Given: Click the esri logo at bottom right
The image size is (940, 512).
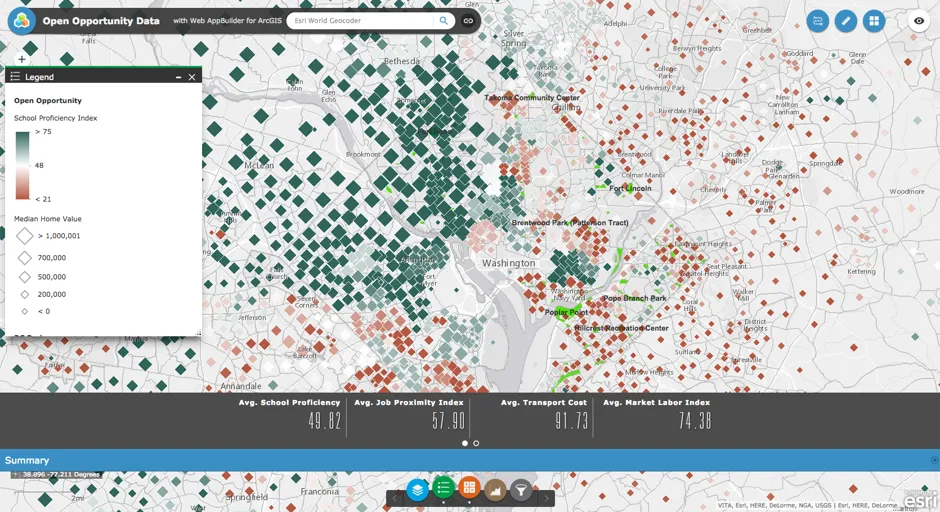Looking at the screenshot, I should [920, 499].
